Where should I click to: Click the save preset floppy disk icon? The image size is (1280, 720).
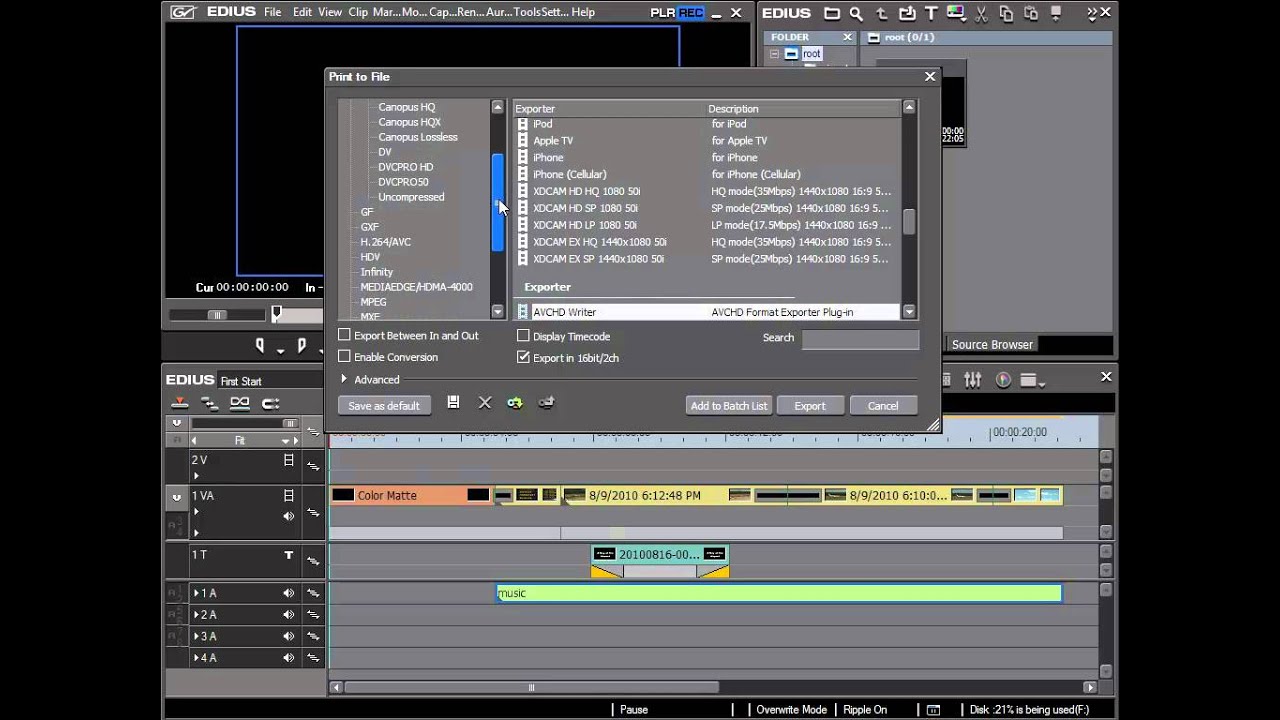pyautogui.click(x=453, y=403)
